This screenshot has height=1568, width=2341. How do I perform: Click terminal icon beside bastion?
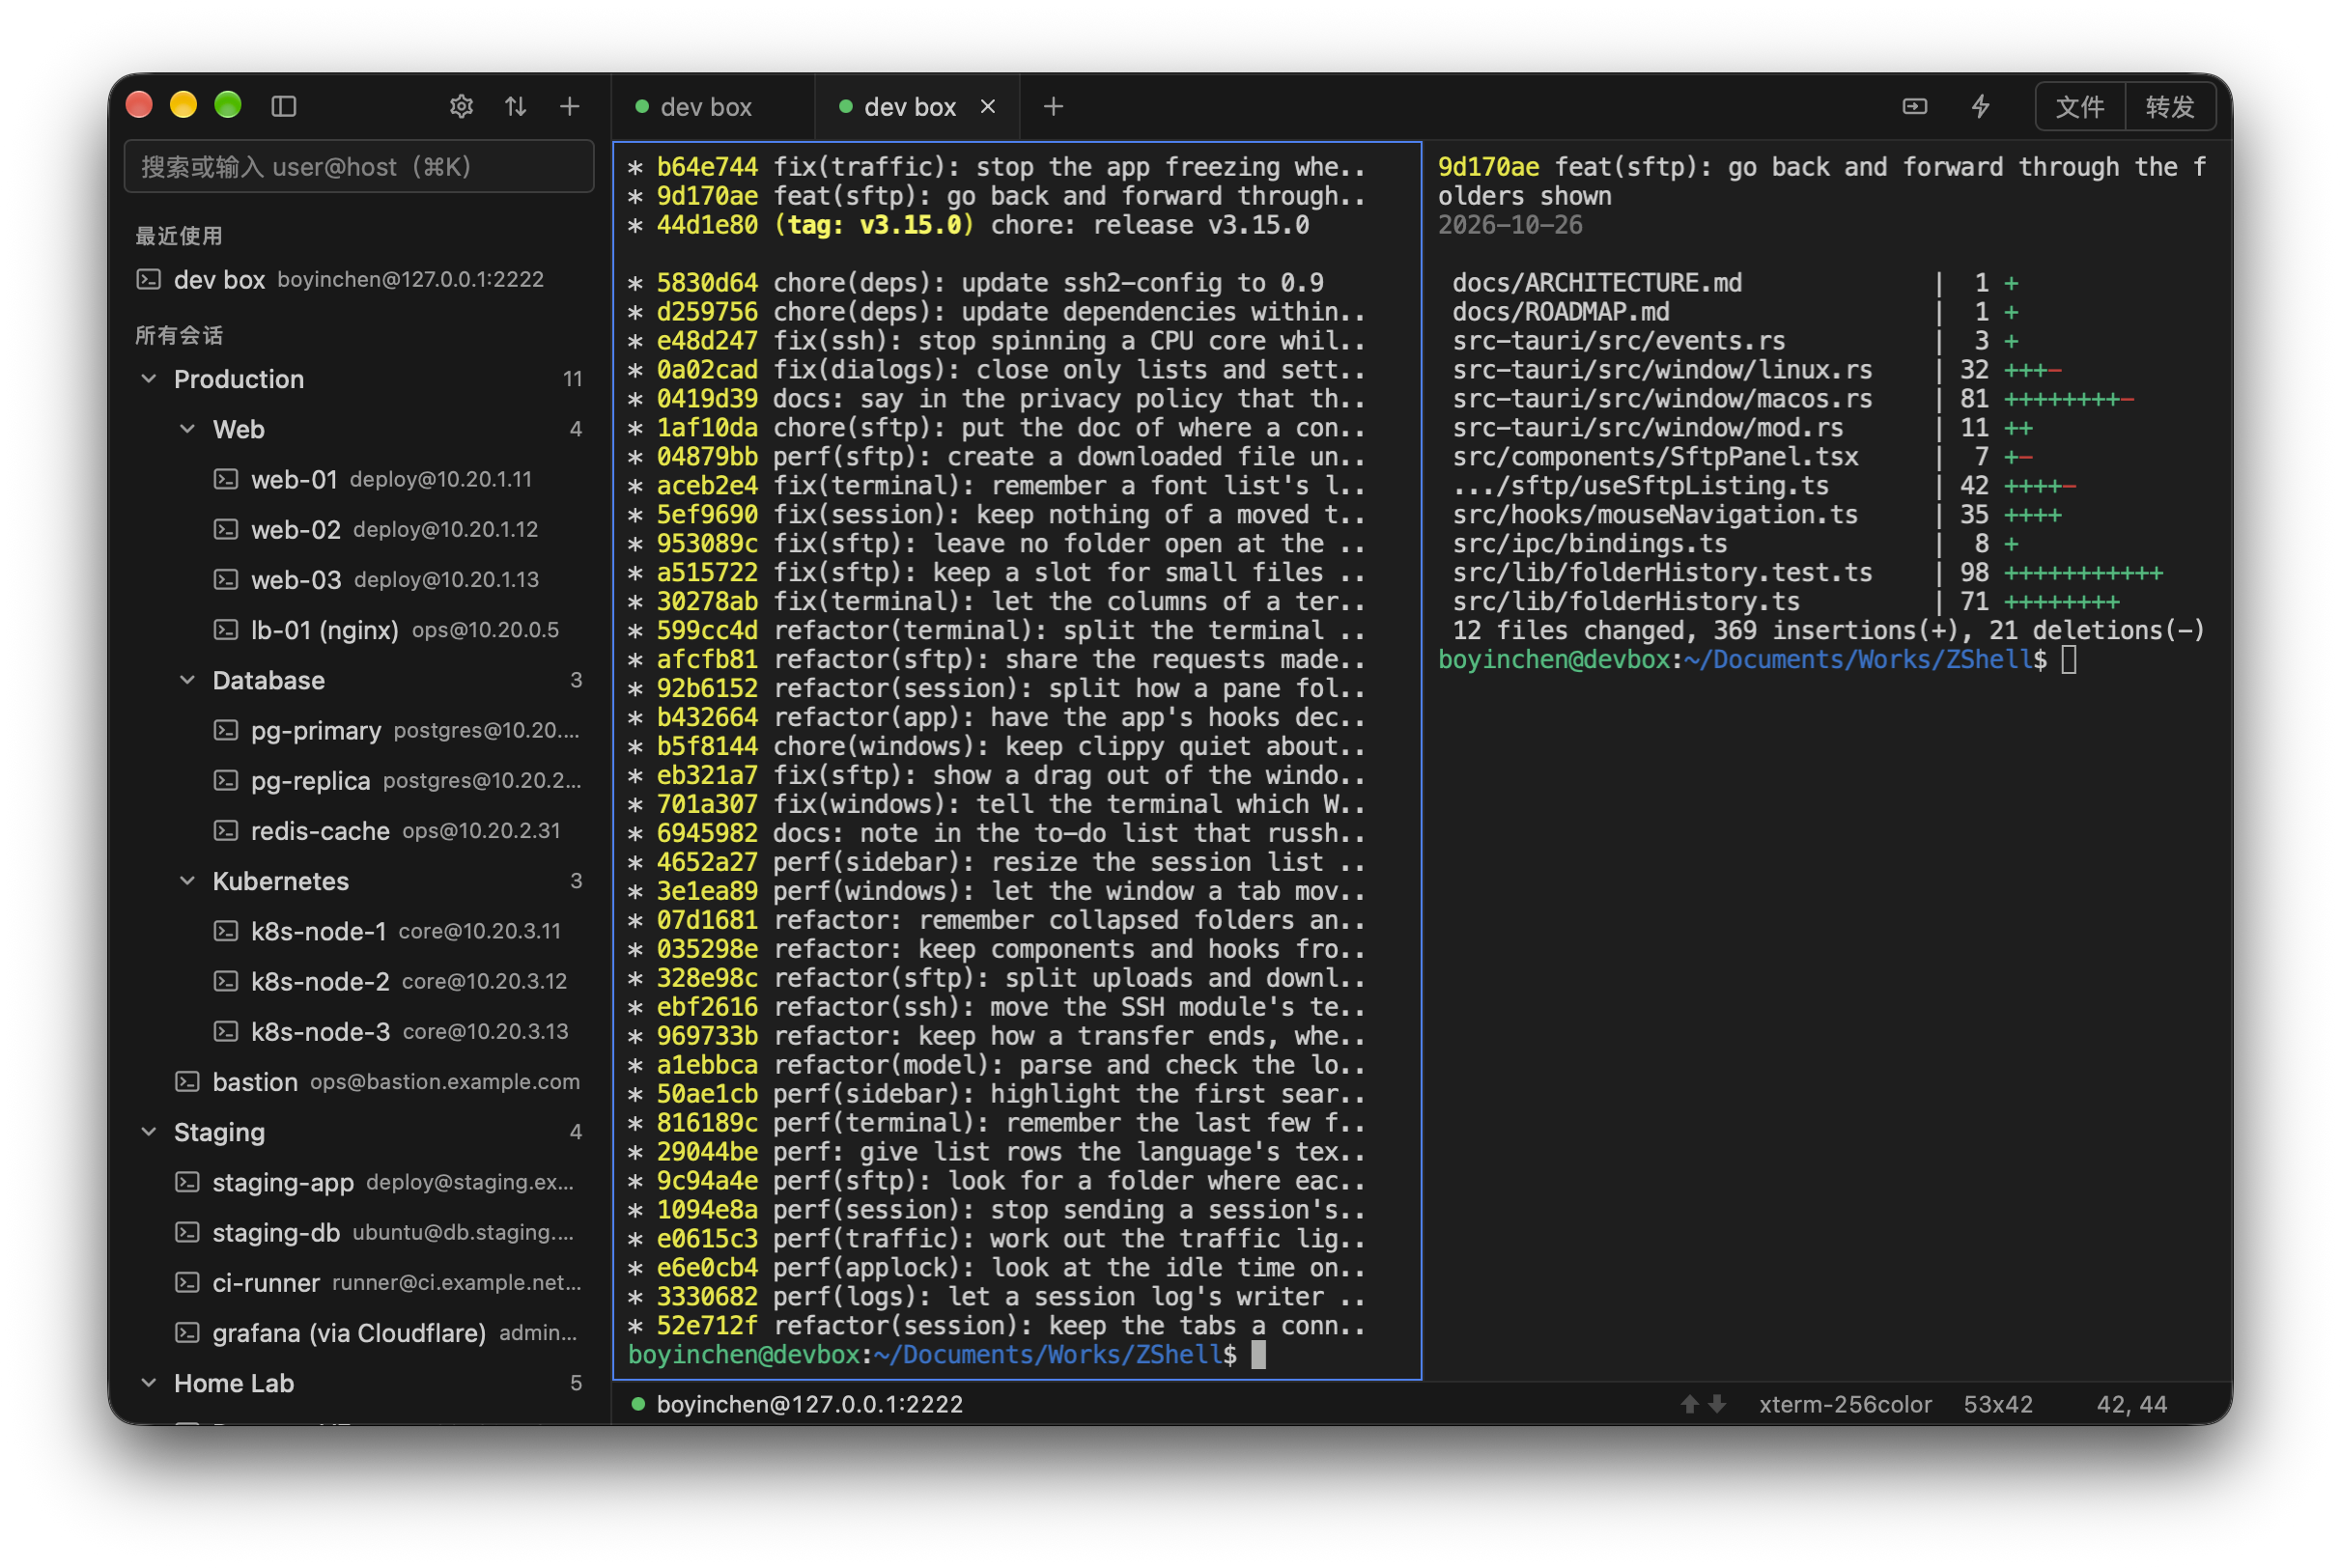tap(187, 1081)
